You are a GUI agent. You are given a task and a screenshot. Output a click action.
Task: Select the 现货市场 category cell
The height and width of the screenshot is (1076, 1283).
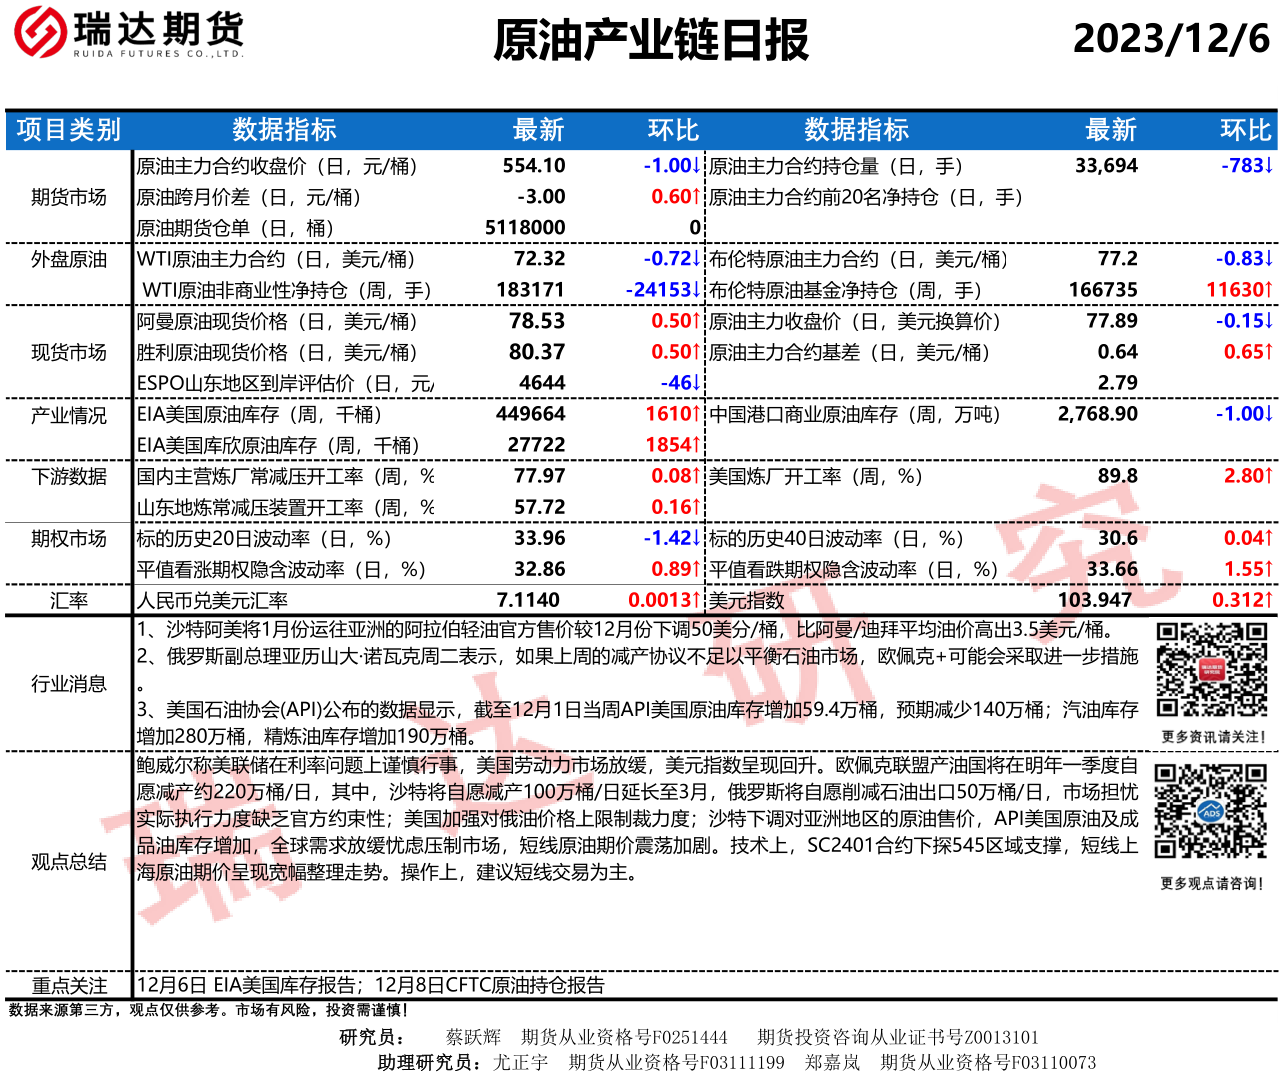pyautogui.click(x=68, y=352)
